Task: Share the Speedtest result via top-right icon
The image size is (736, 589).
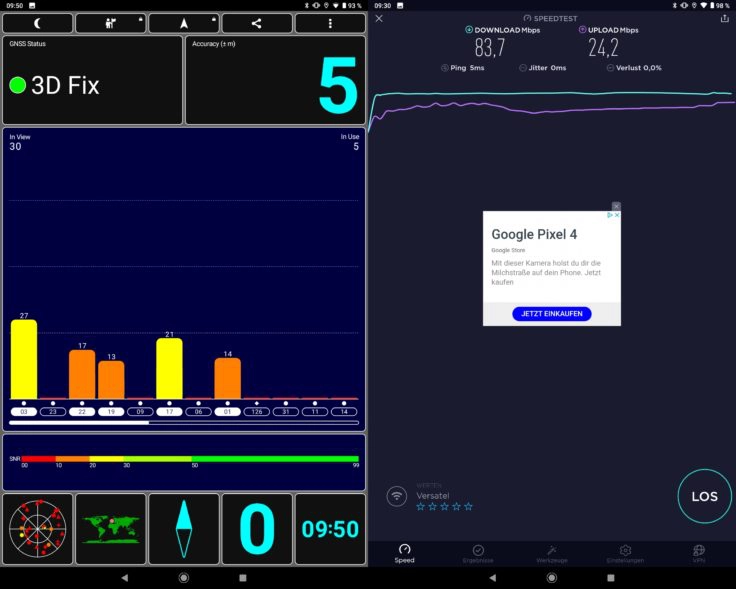Action: pos(725,18)
